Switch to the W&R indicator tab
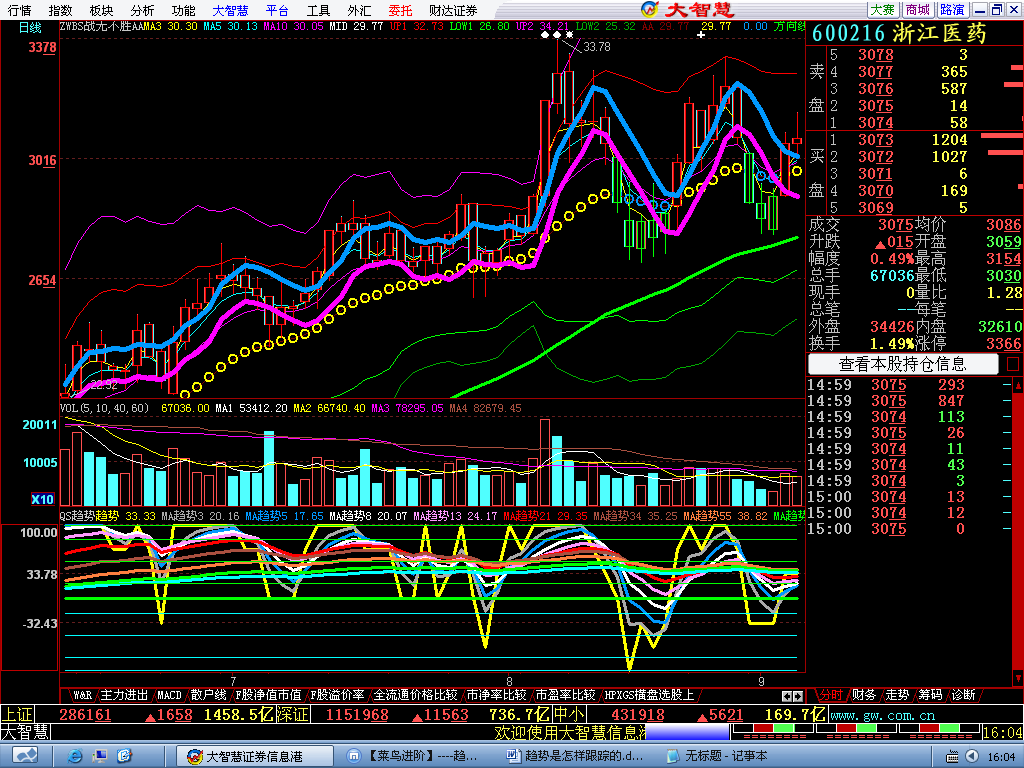The width and height of the screenshot is (1024, 768). [x=82, y=695]
